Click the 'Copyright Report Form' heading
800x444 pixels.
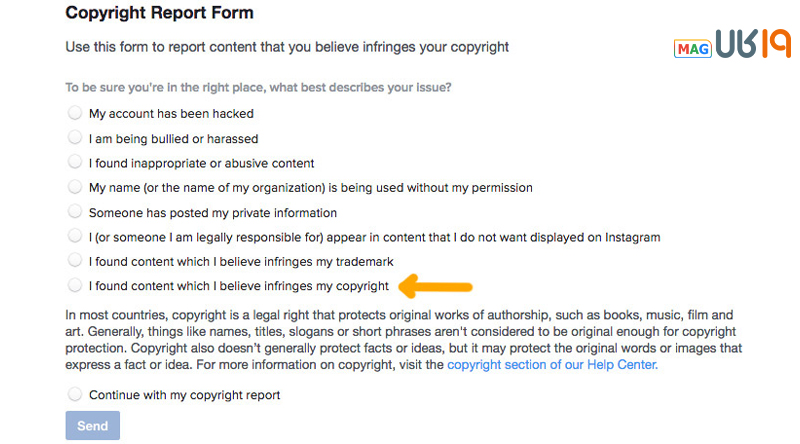pos(159,13)
